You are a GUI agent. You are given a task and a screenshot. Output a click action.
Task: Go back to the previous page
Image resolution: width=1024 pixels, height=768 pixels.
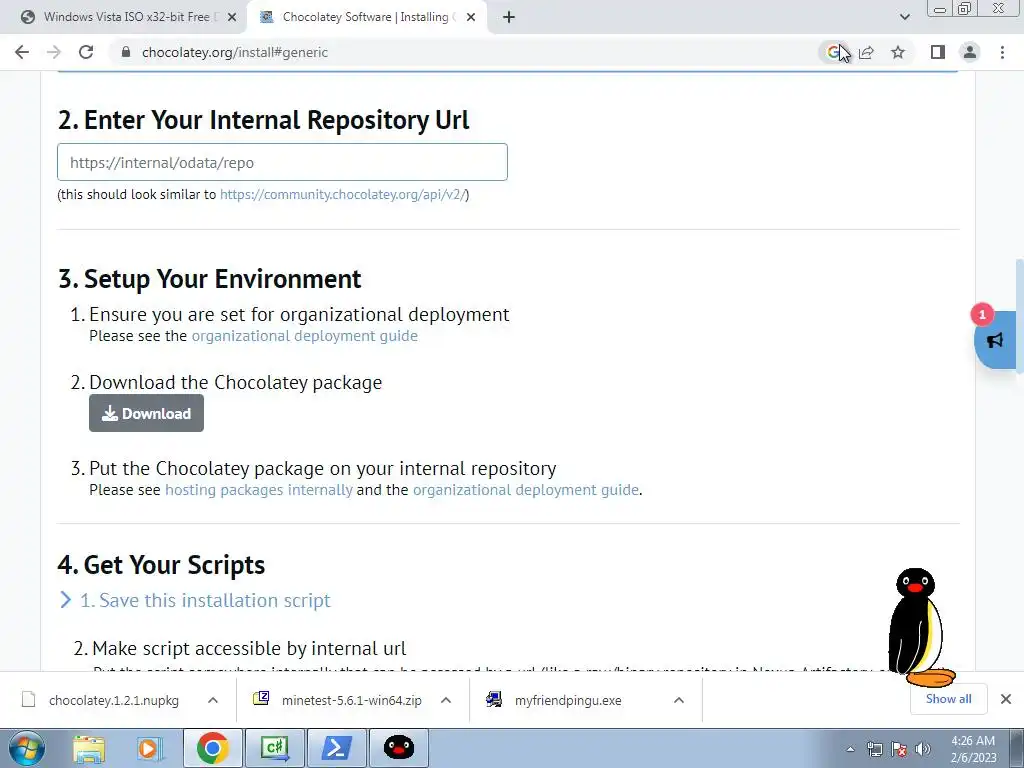[x=22, y=52]
